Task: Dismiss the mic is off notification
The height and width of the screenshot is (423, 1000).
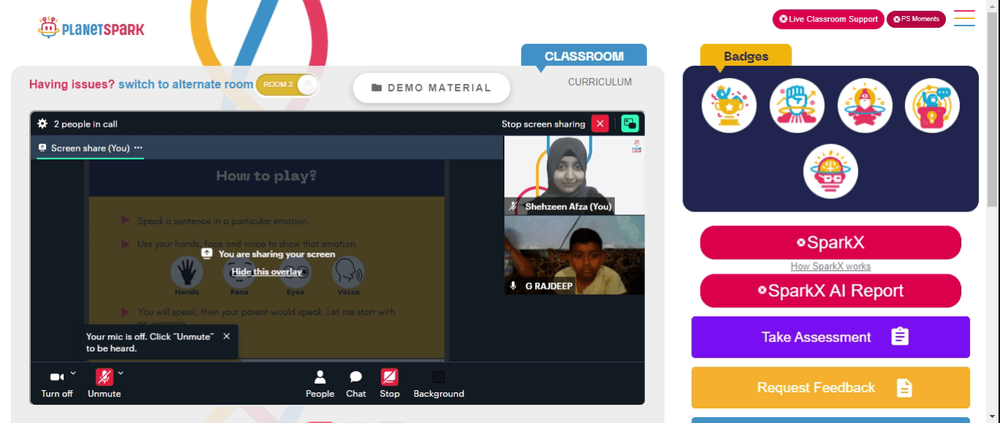Action: 226,336
